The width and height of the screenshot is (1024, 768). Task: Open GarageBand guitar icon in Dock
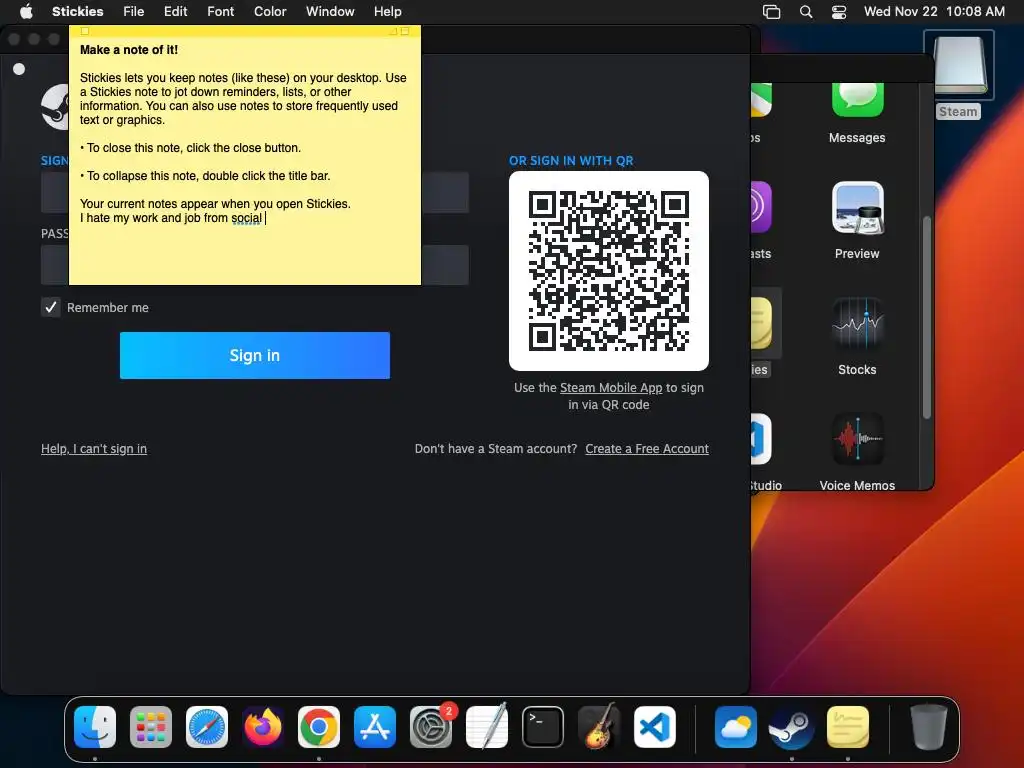point(599,726)
